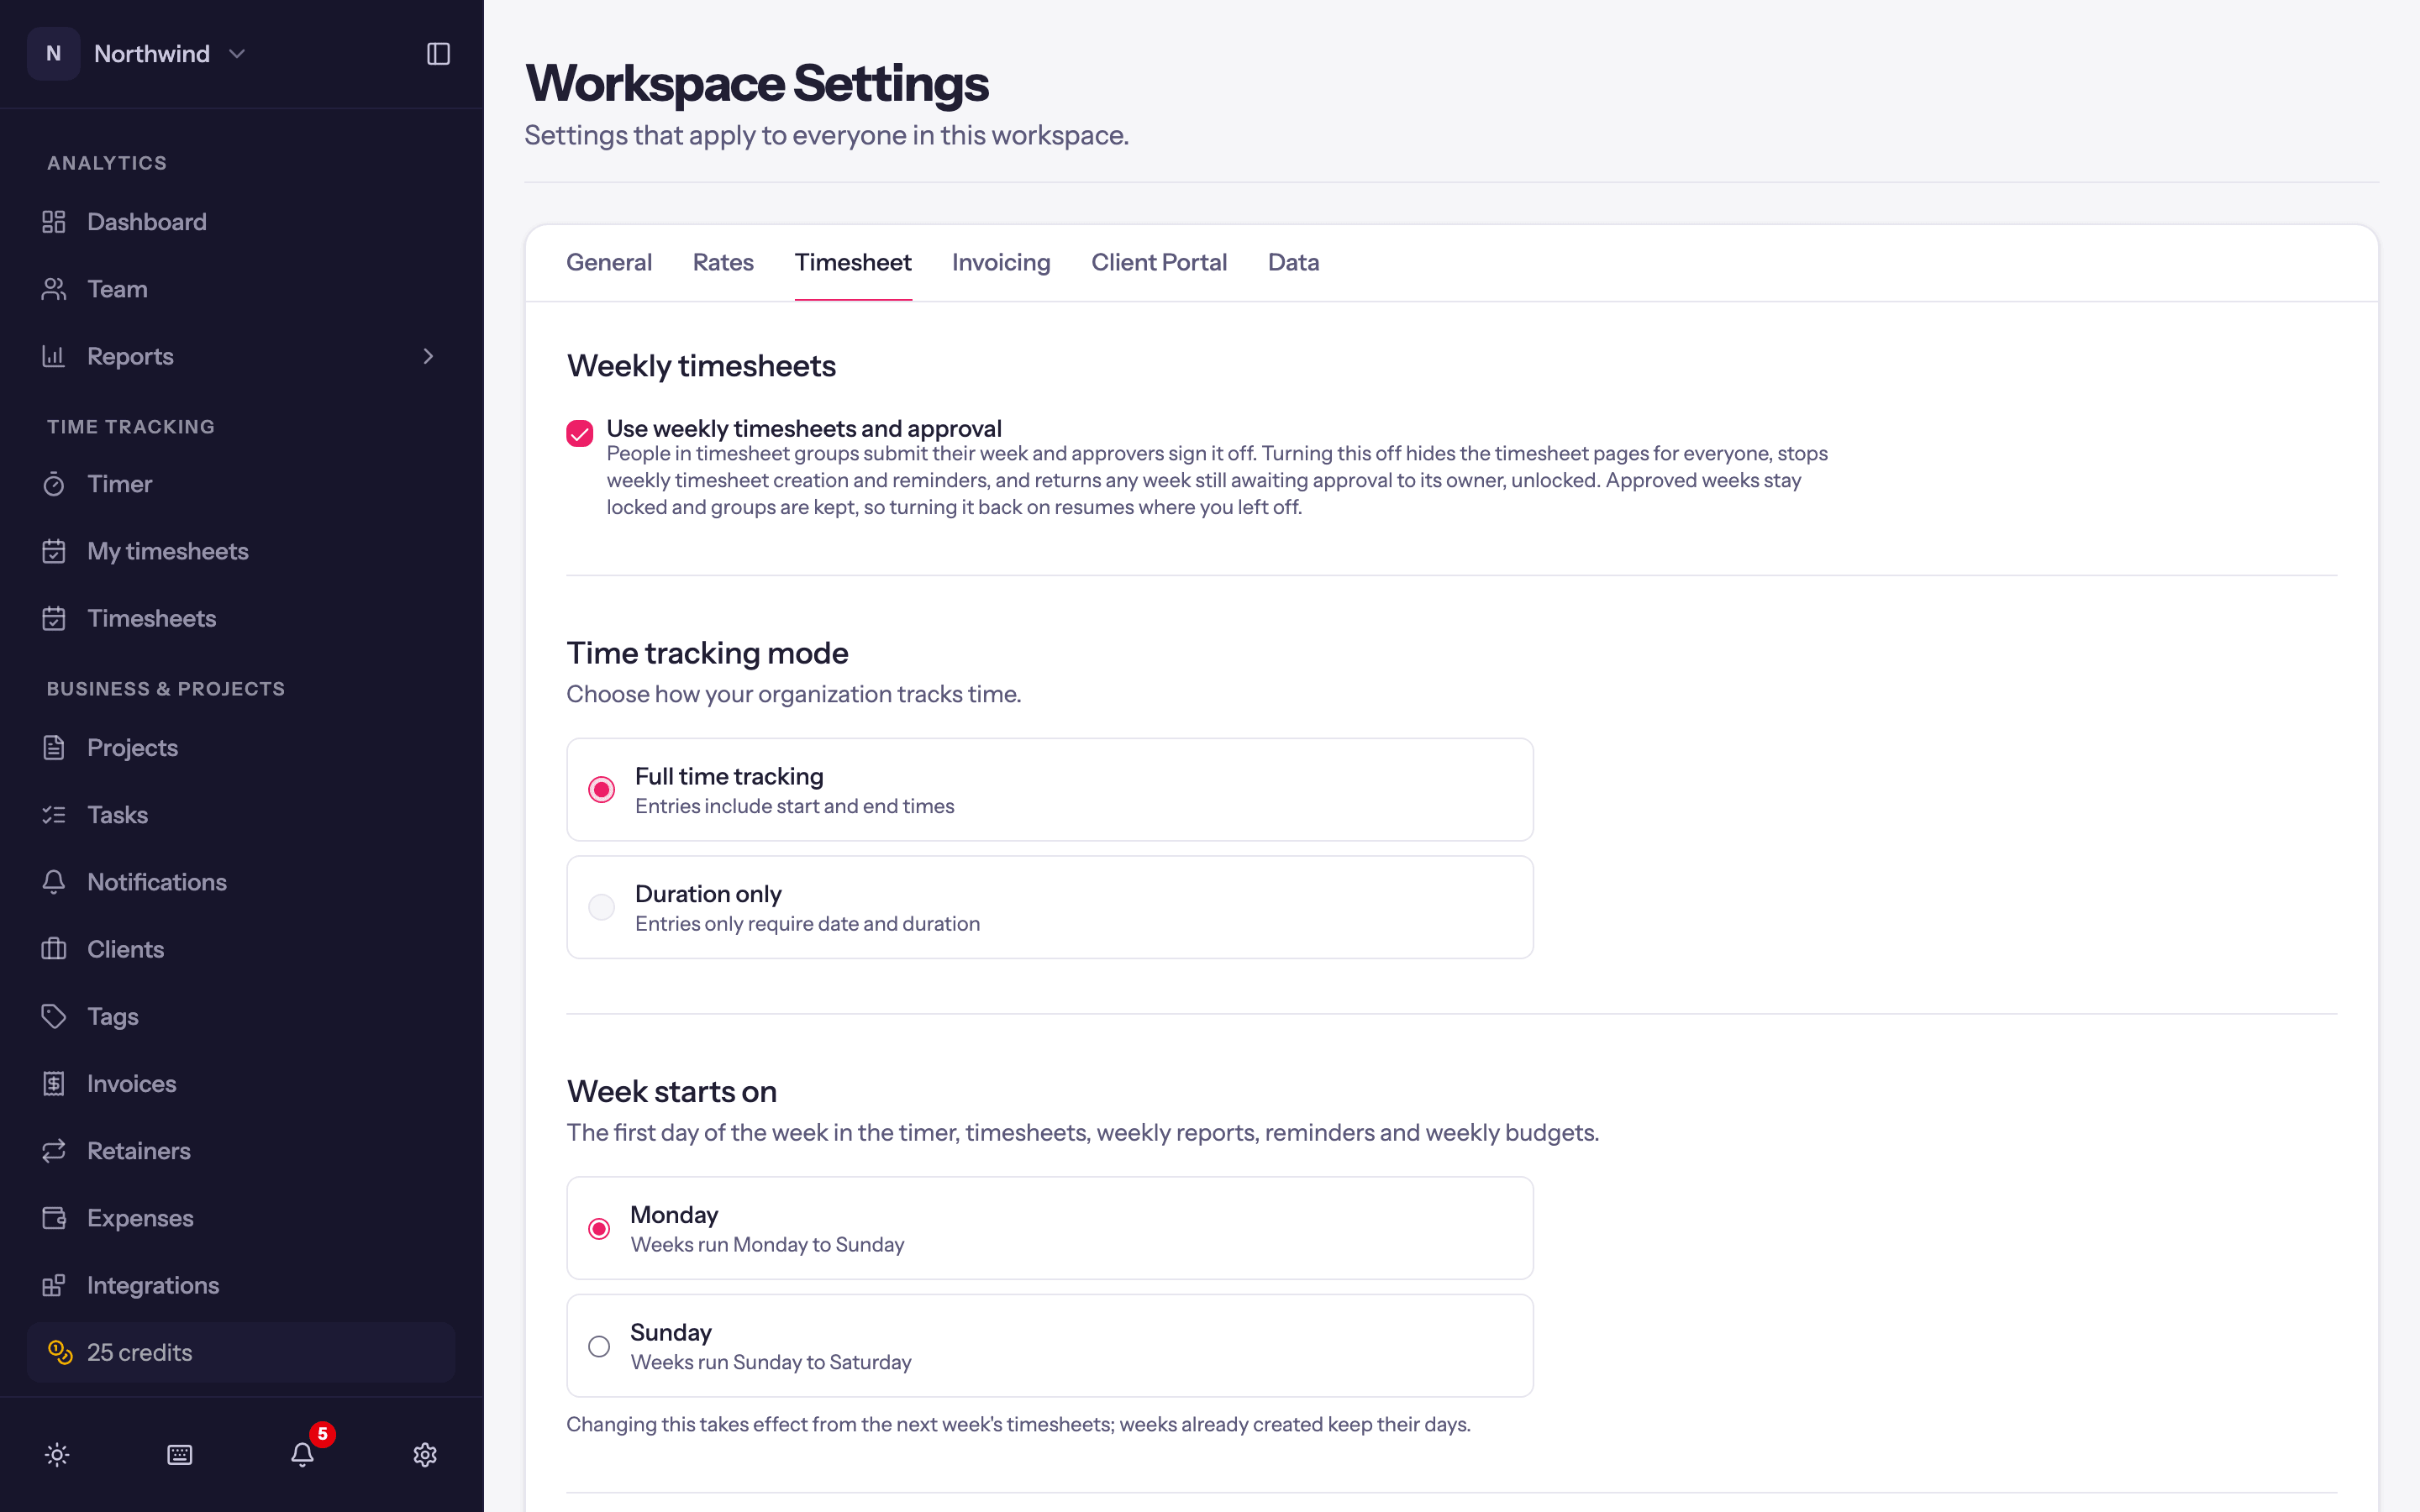Open the Client Portal tab

pos(1159,262)
